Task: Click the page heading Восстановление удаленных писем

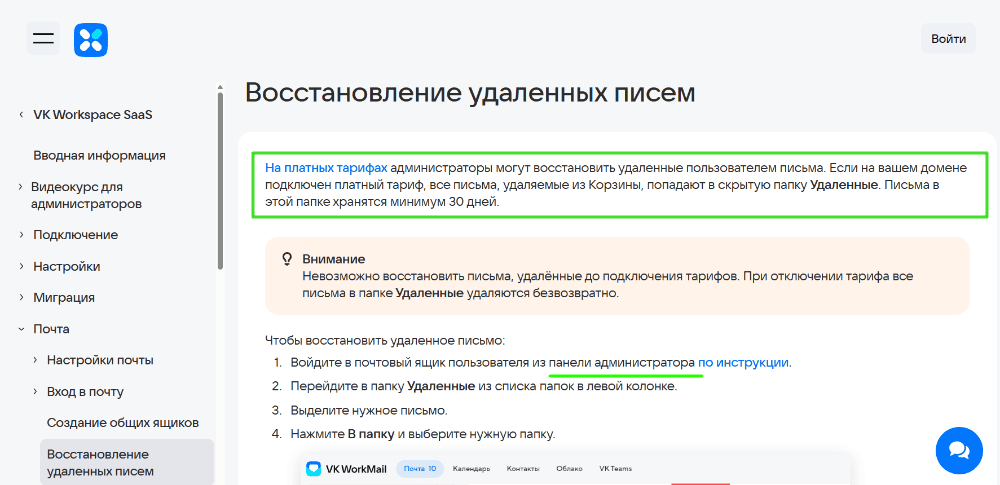Action: tap(470, 93)
